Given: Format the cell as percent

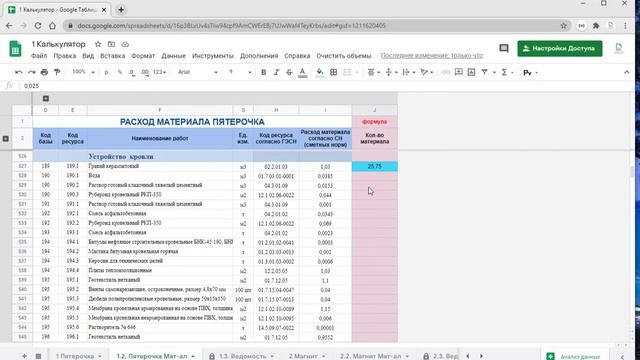Looking at the screenshot, I should point(120,72).
